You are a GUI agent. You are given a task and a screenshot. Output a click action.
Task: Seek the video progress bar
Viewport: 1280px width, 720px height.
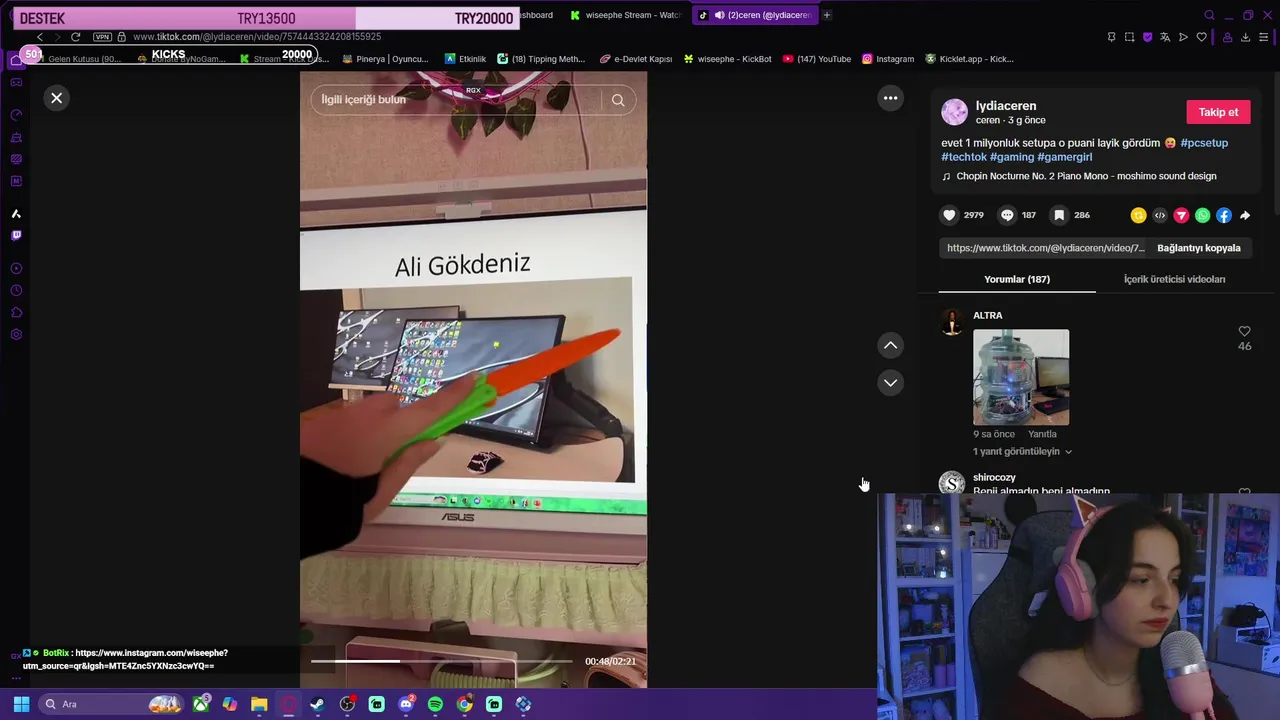[x=441, y=661]
